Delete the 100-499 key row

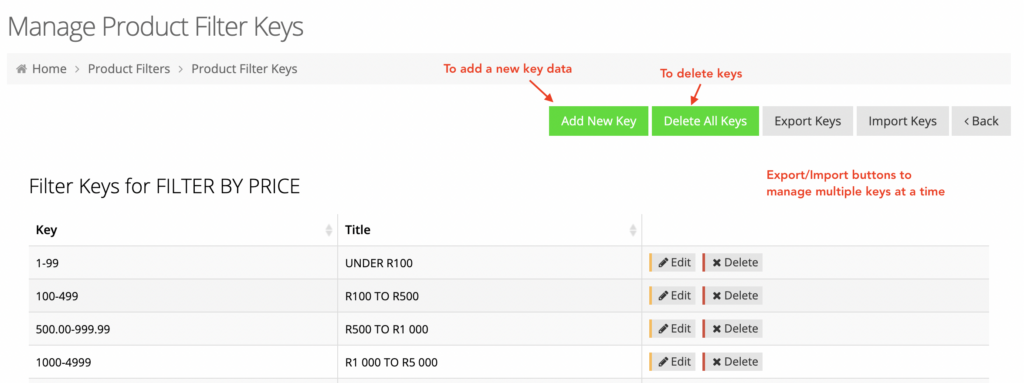tap(733, 295)
